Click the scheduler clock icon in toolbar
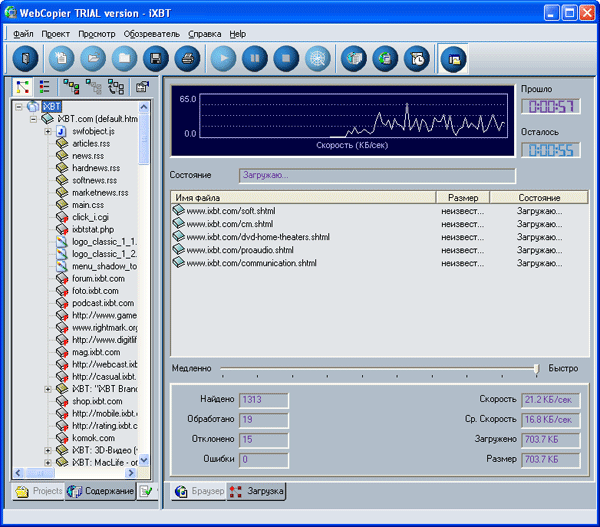Image resolution: width=600 pixels, height=527 pixels. (416, 58)
